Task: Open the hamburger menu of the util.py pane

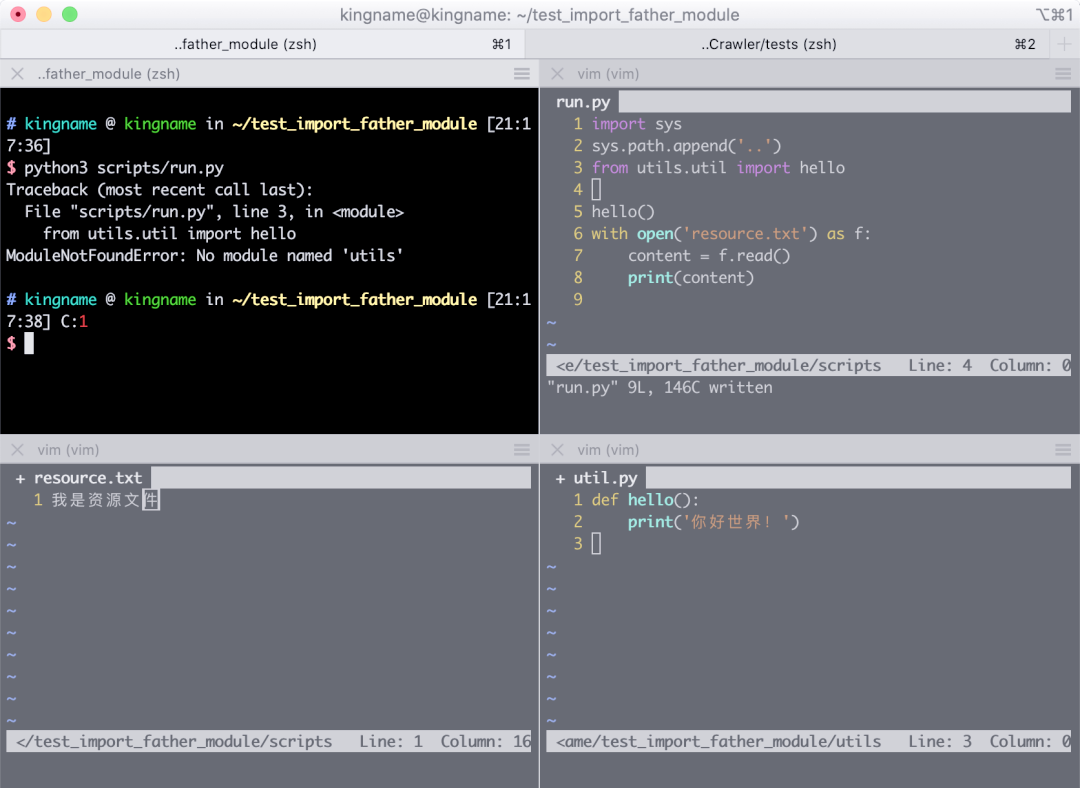Action: pyautogui.click(x=1063, y=450)
